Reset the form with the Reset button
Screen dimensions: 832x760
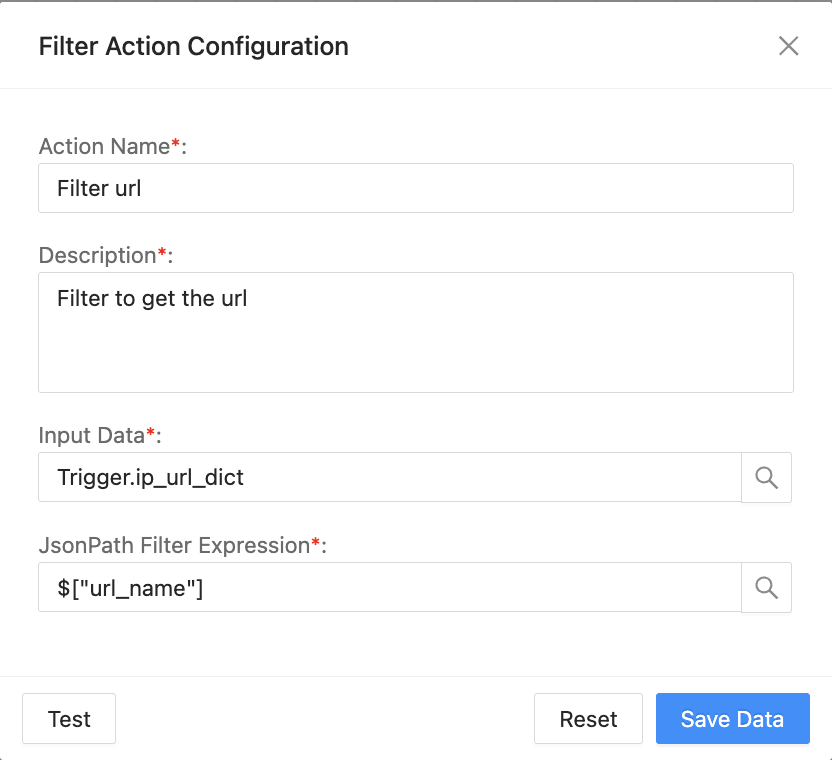pos(588,719)
